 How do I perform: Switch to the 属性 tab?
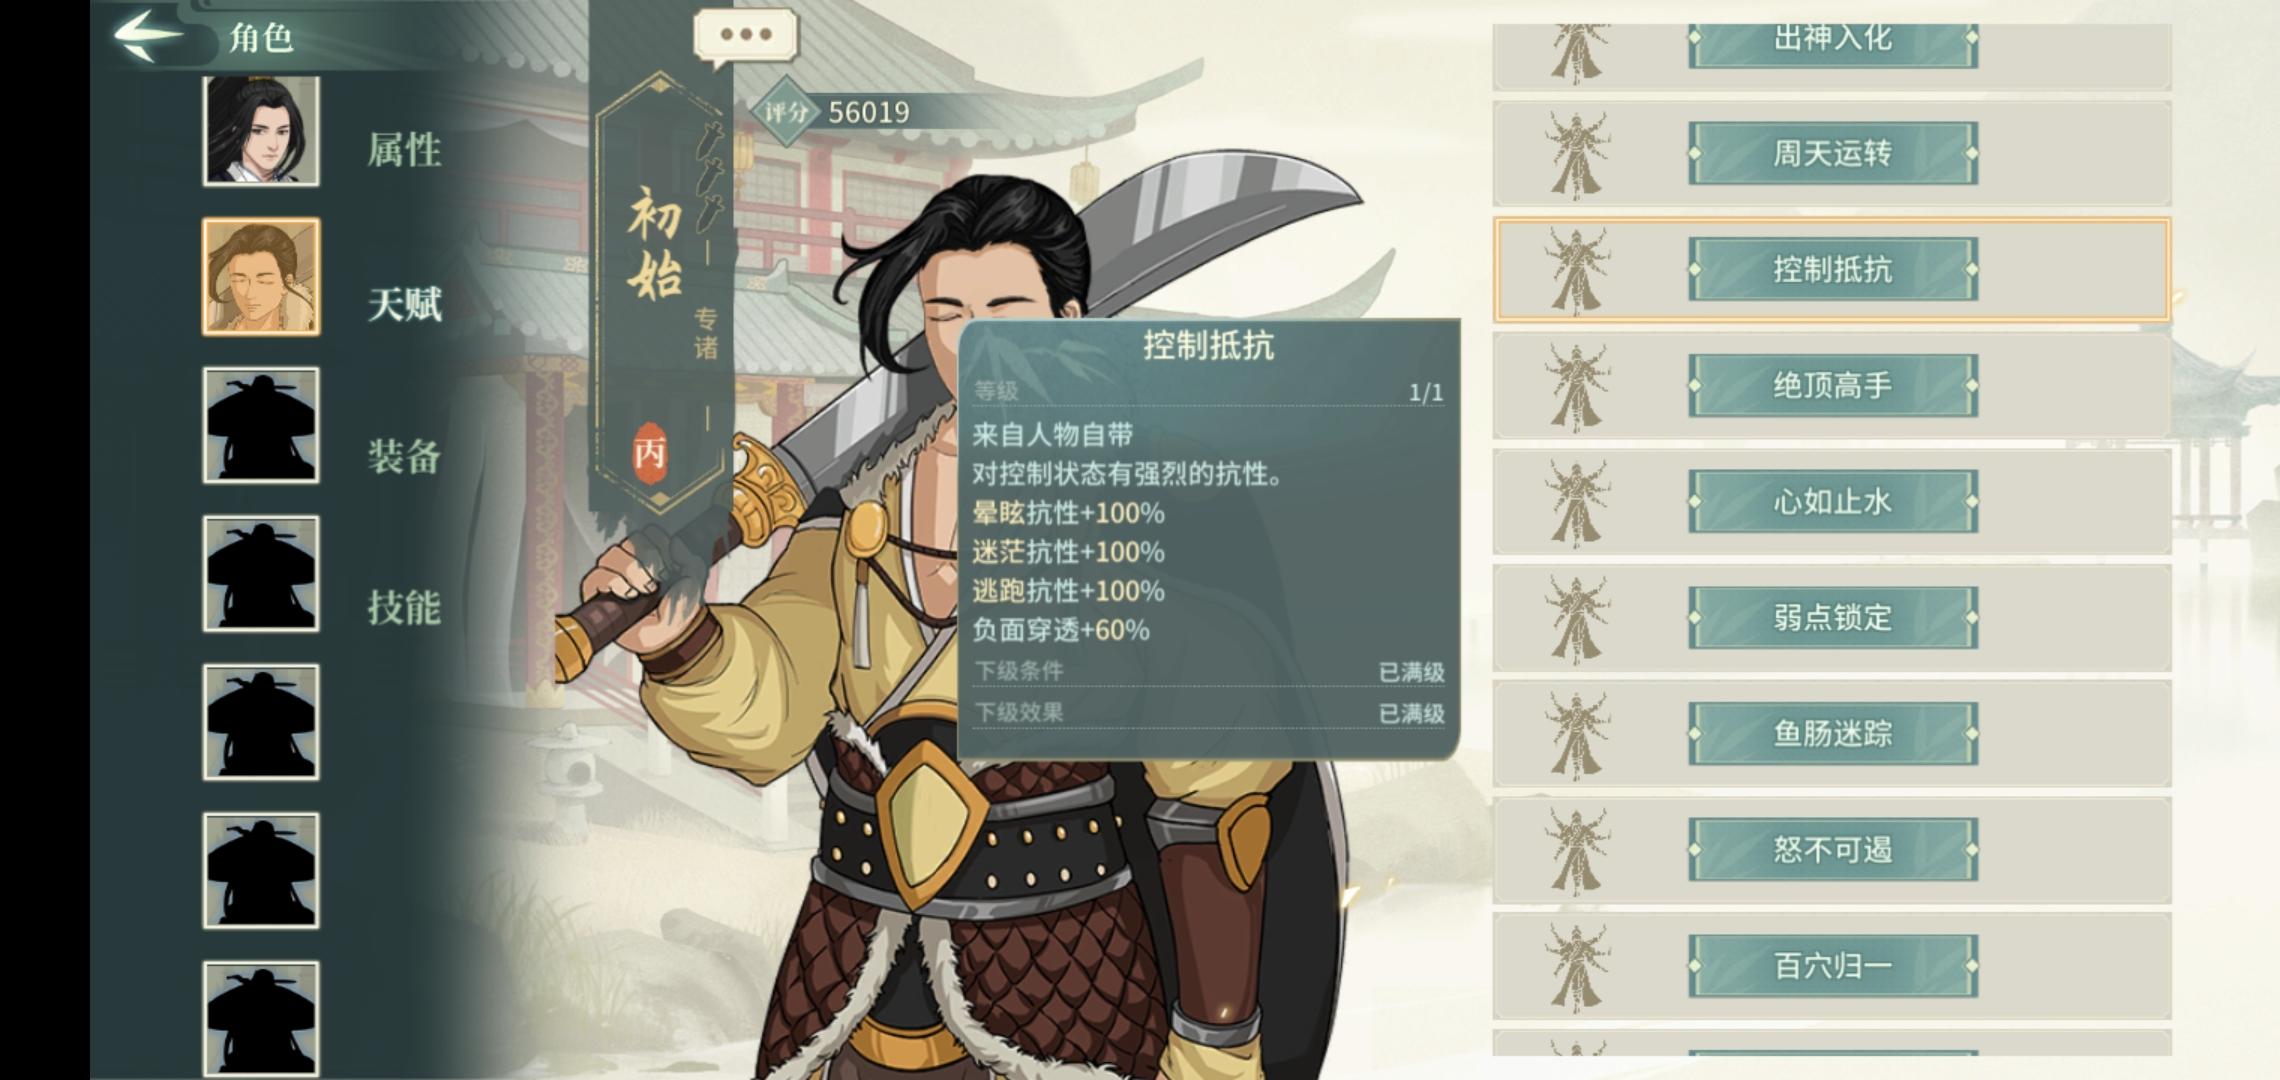[404, 150]
